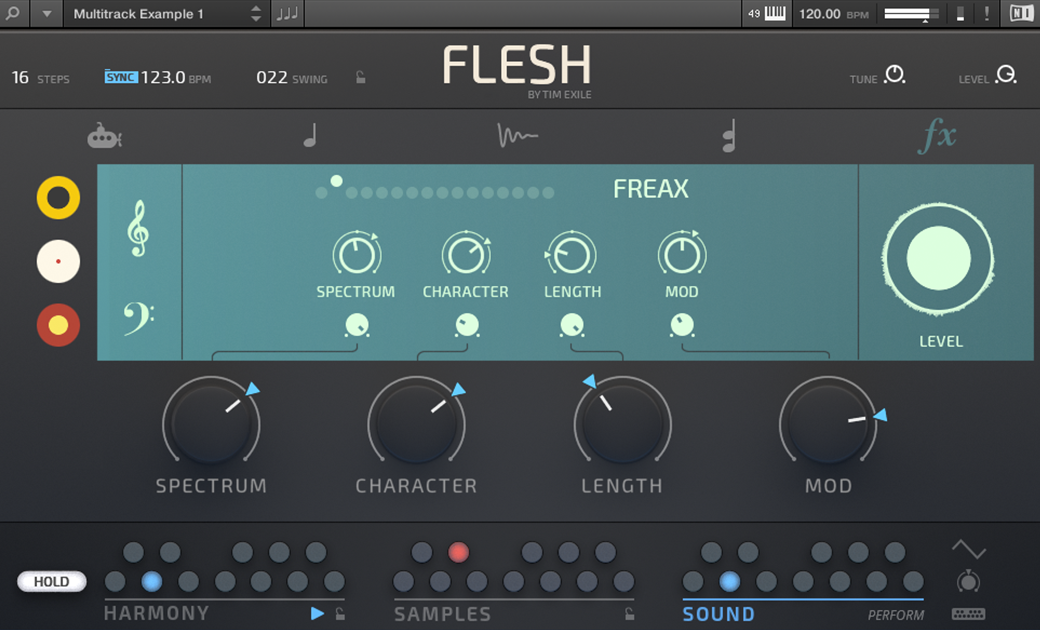Click the magnifier search icon
The height and width of the screenshot is (630, 1040).
coord(13,13)
